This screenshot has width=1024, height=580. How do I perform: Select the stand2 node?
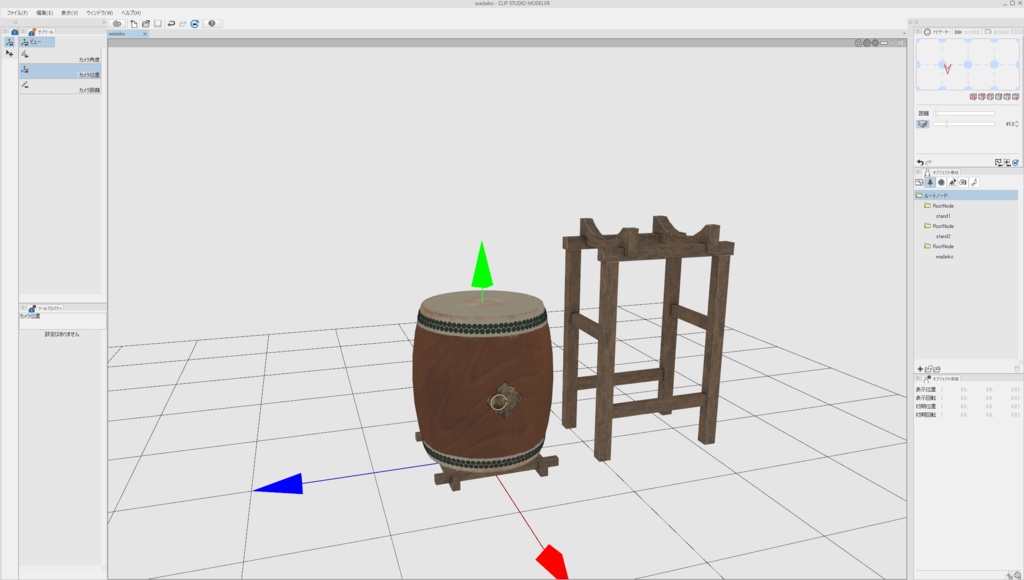click(x=943, y=236)
